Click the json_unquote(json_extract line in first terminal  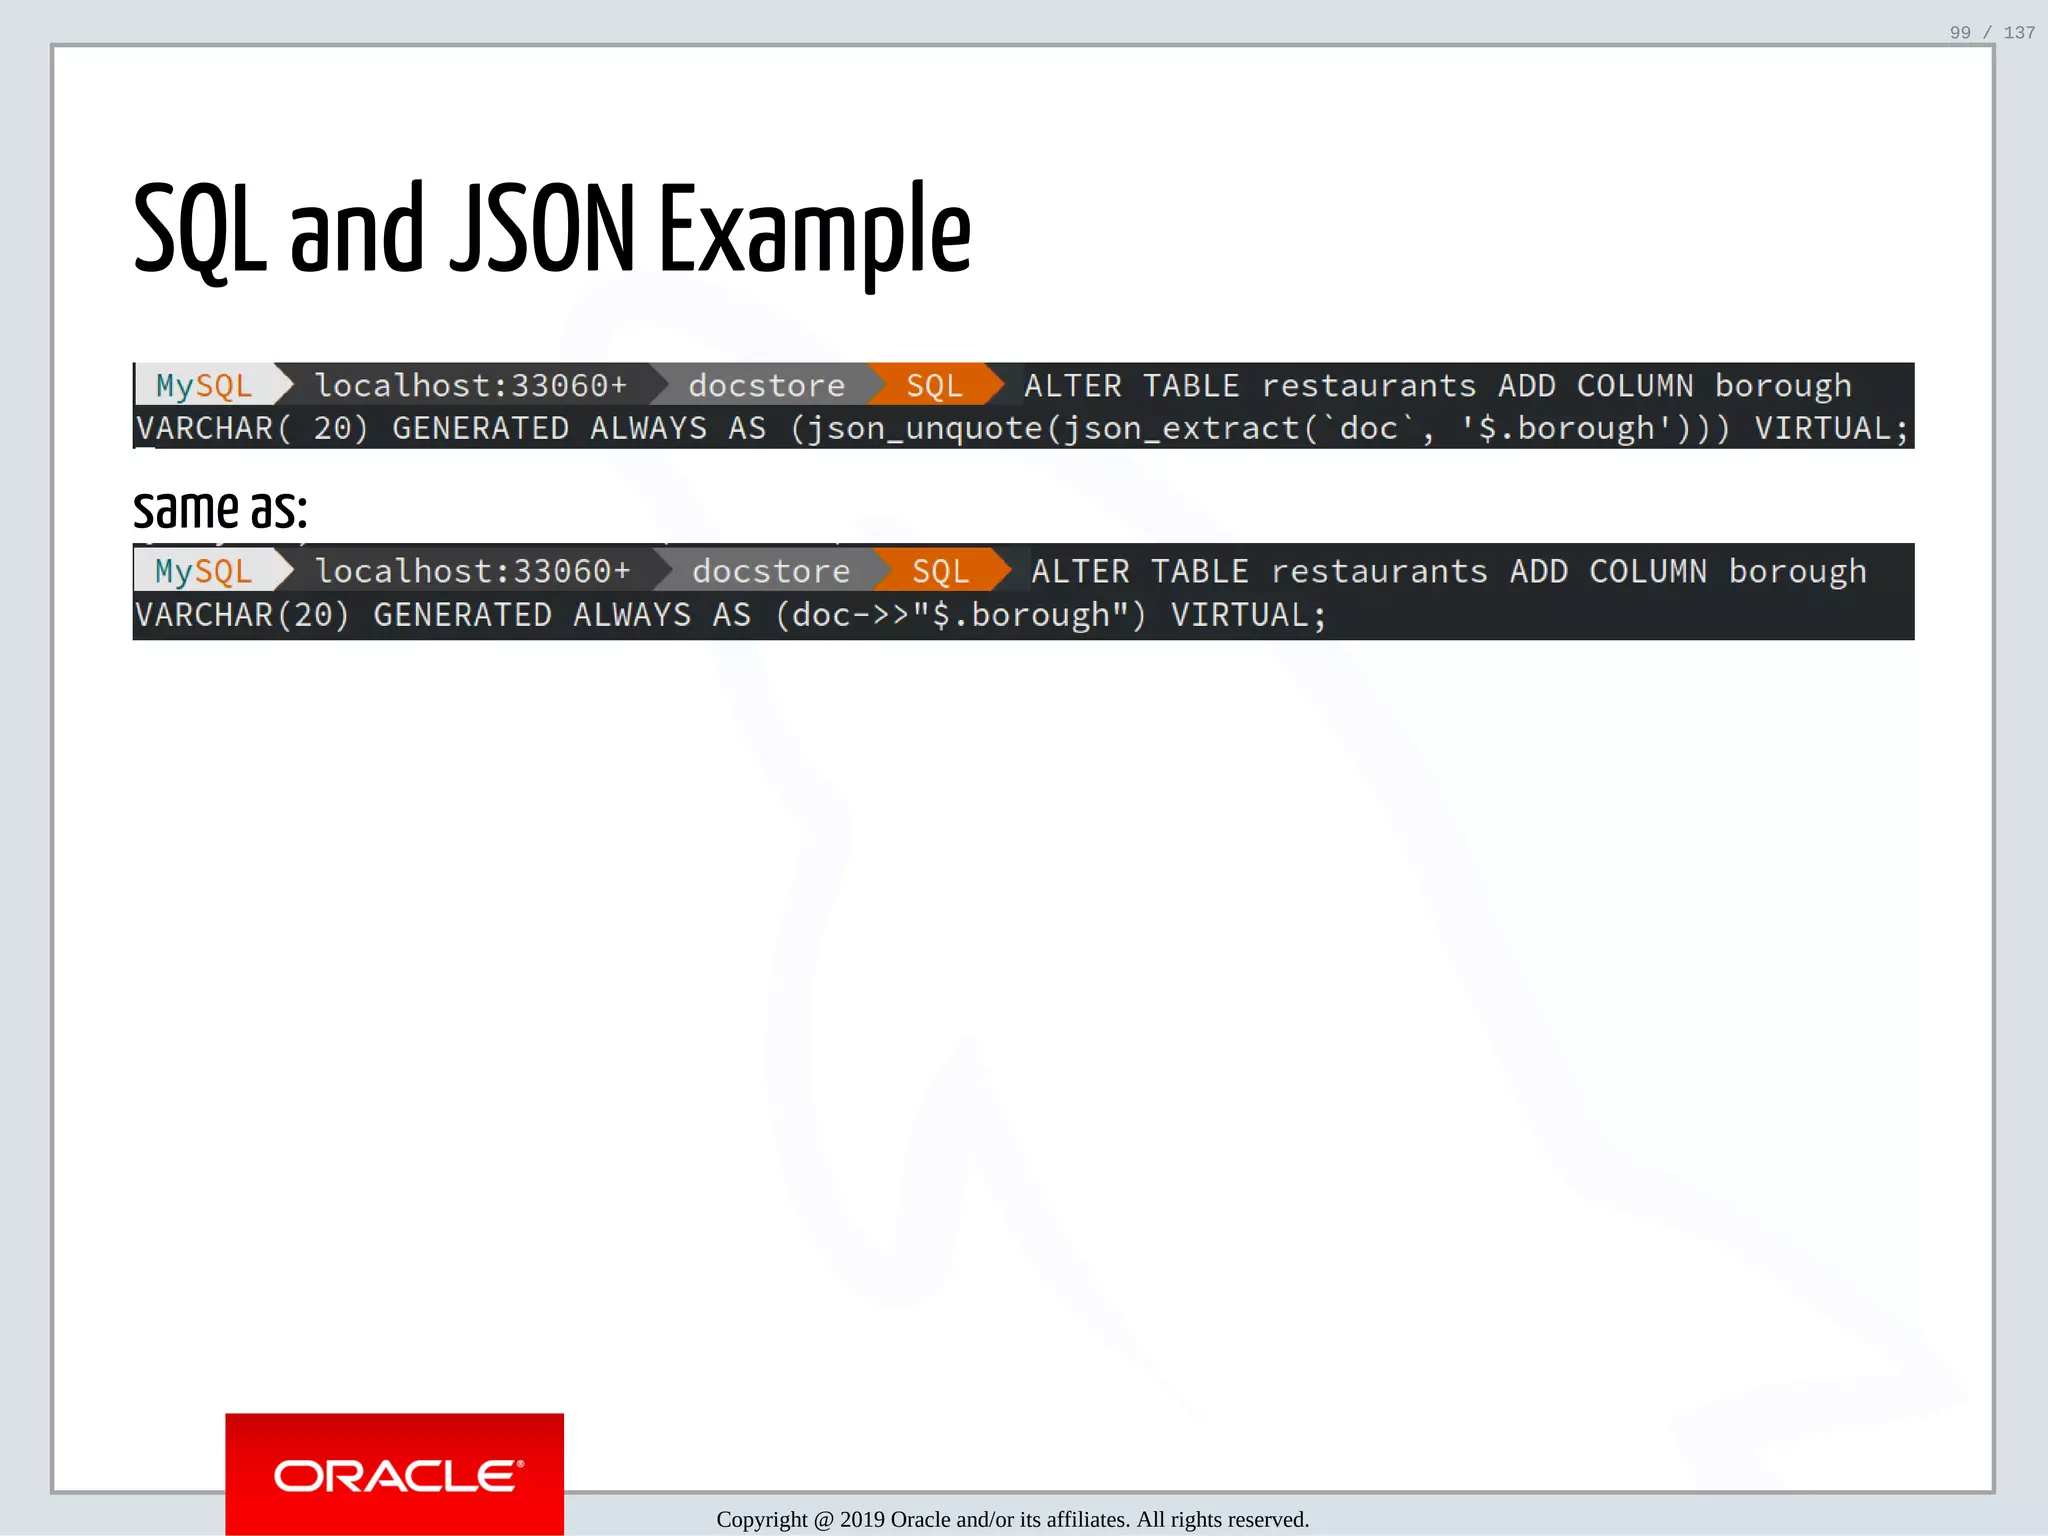click(x=1022, y=429)
